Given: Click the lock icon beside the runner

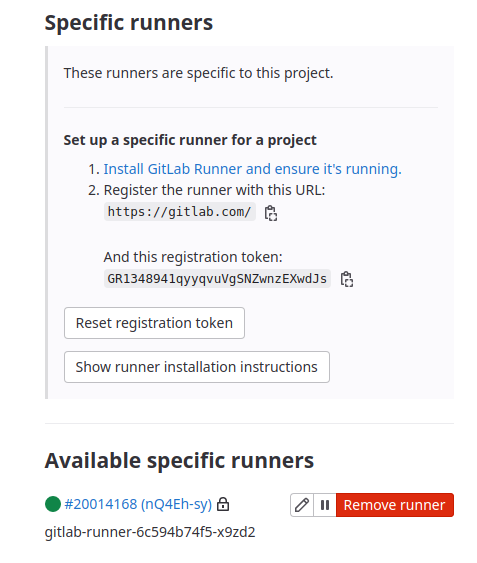Looking at the screenshot, I should click(x=223, y=504).
